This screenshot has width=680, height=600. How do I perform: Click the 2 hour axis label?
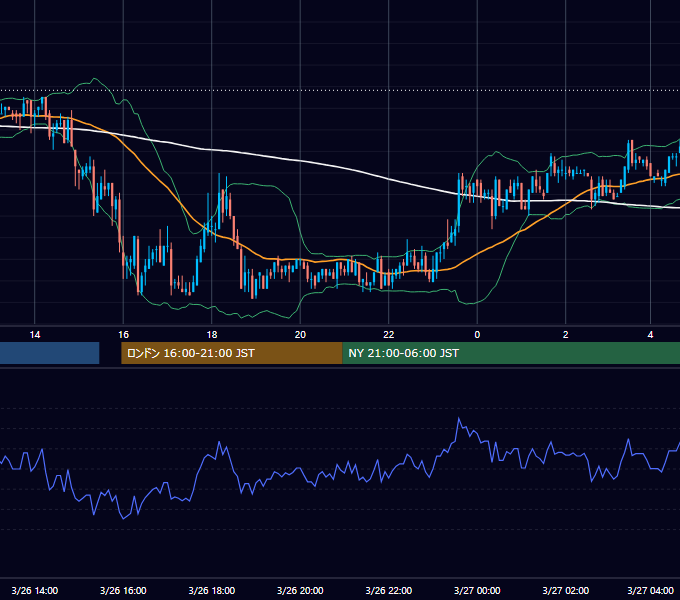coord(566,335)
